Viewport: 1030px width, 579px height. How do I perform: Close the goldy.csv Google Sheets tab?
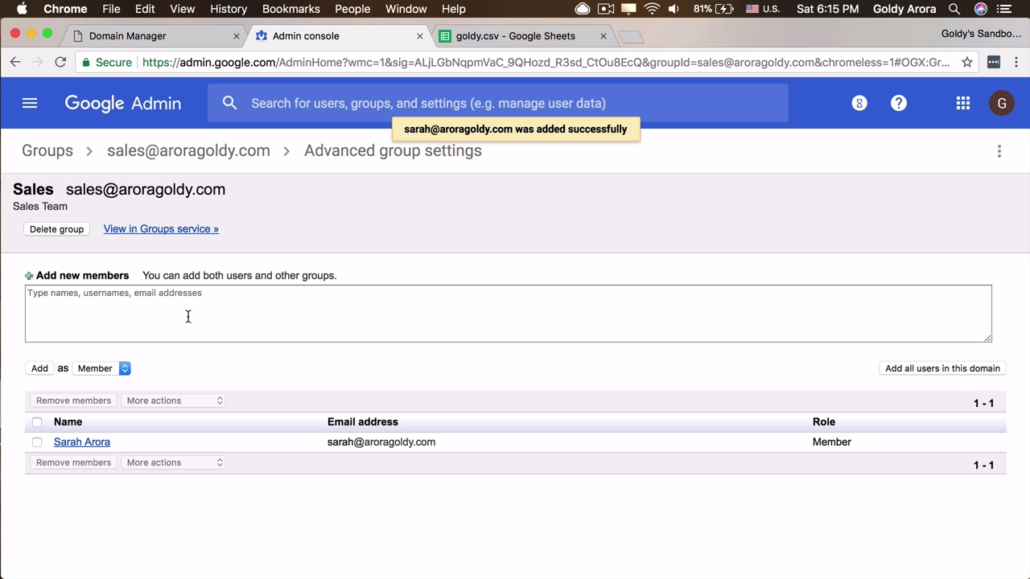pos(603,36)
